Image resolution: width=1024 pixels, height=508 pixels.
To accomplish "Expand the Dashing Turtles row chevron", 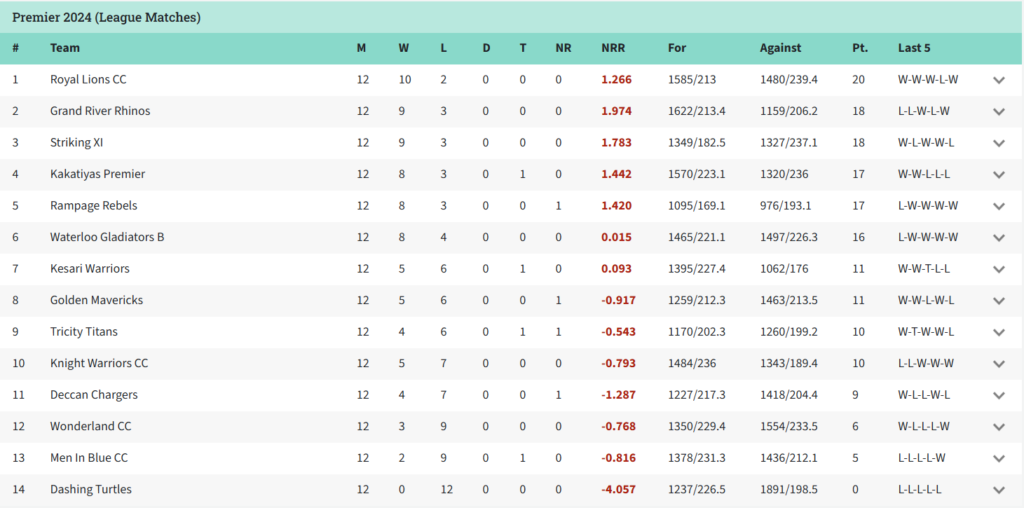I will click(998, 490).
